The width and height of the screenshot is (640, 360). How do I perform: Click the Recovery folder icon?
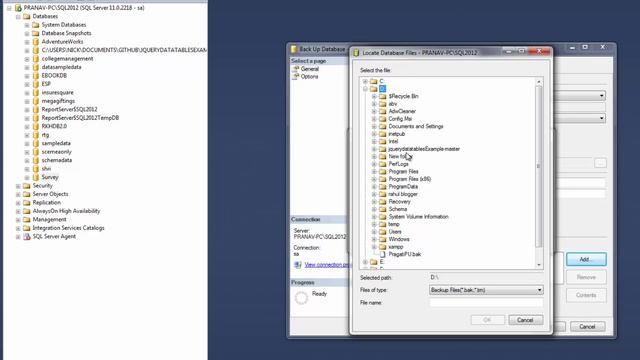point(382,202)
